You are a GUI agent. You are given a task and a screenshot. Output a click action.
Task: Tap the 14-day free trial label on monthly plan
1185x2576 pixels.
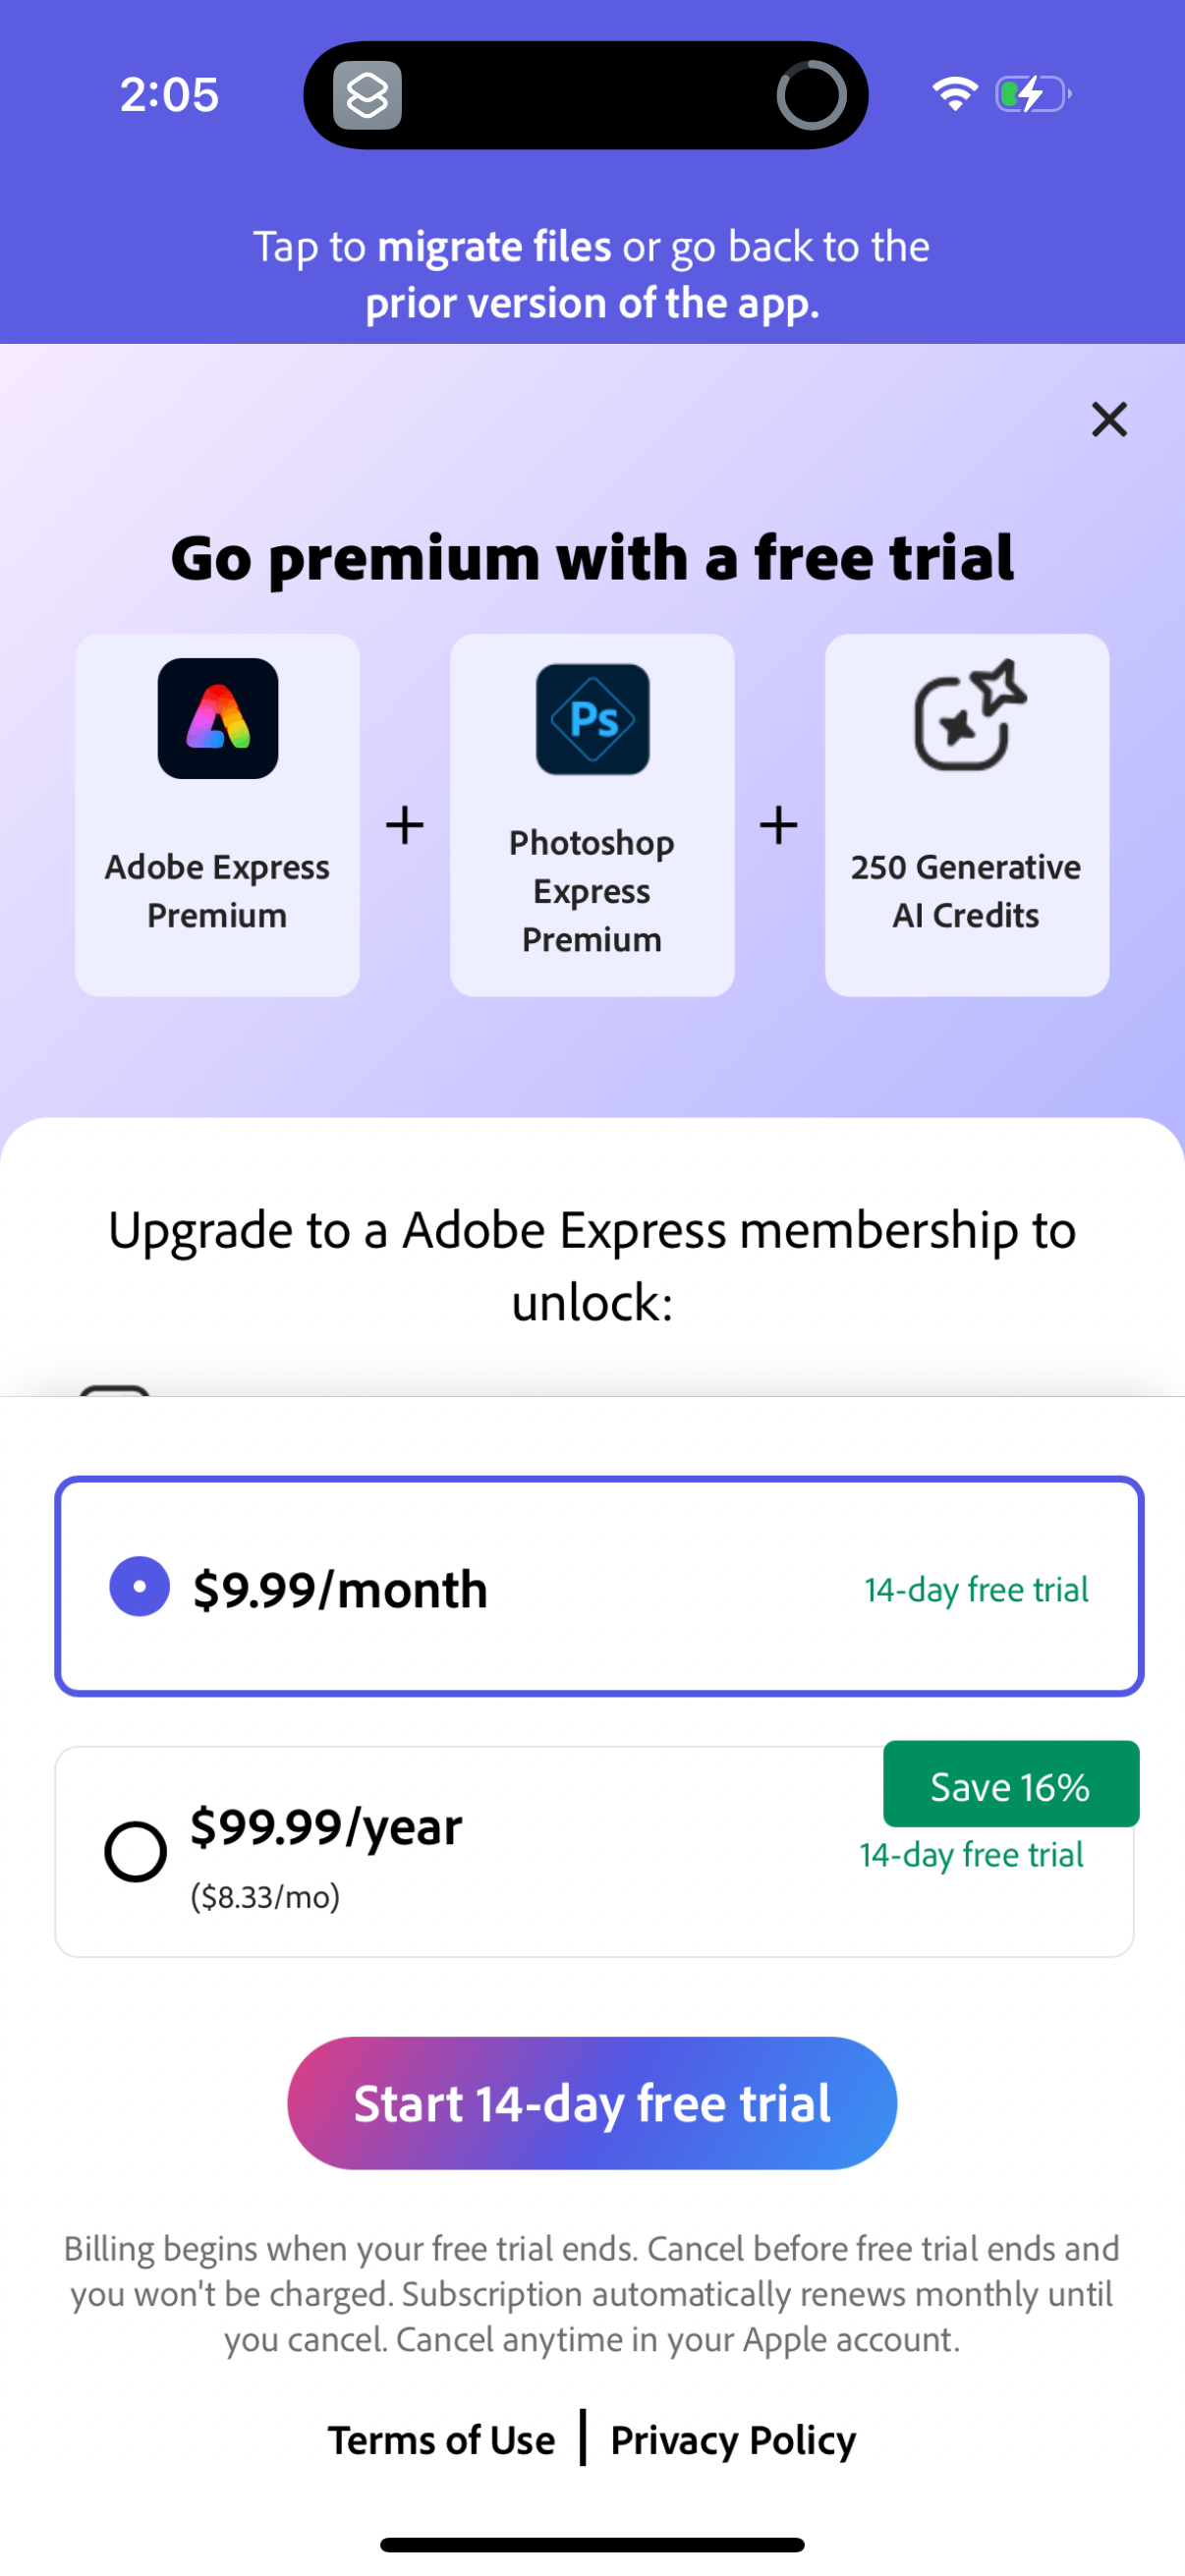tap(975, 1589)
